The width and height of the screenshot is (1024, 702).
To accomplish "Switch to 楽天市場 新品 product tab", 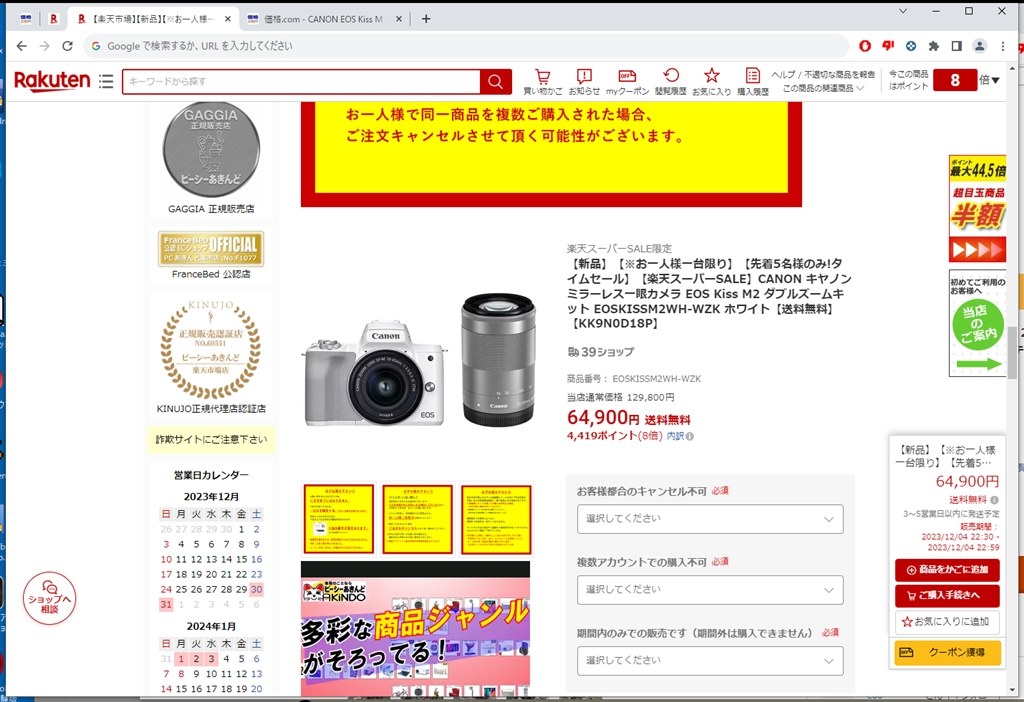I will [152, 19].
